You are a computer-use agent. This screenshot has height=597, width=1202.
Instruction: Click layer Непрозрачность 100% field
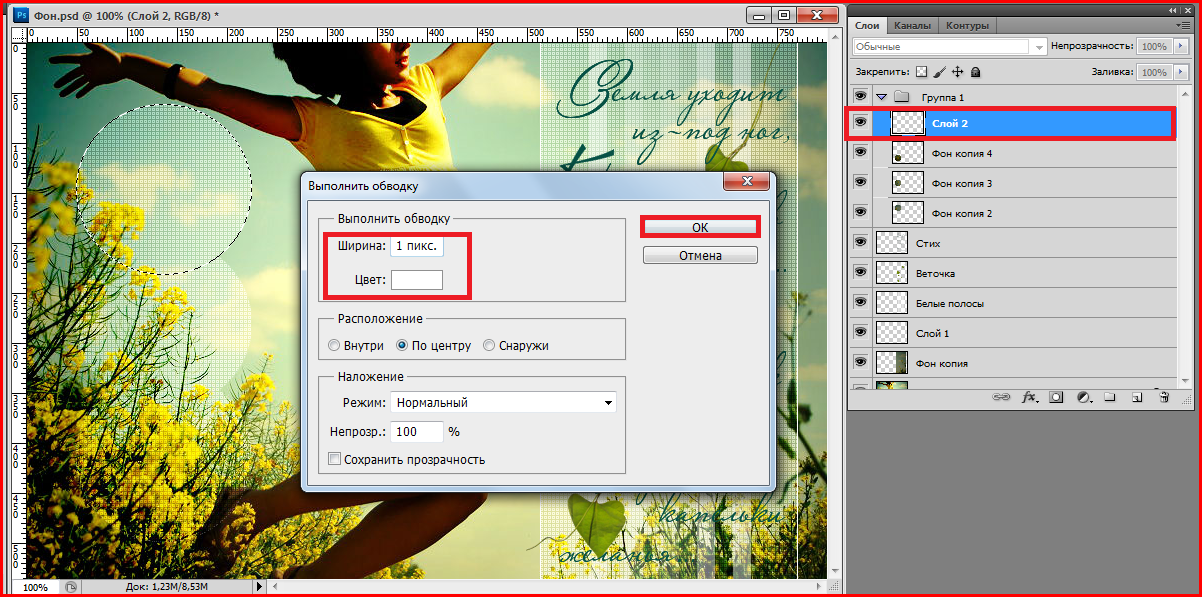1154,46
